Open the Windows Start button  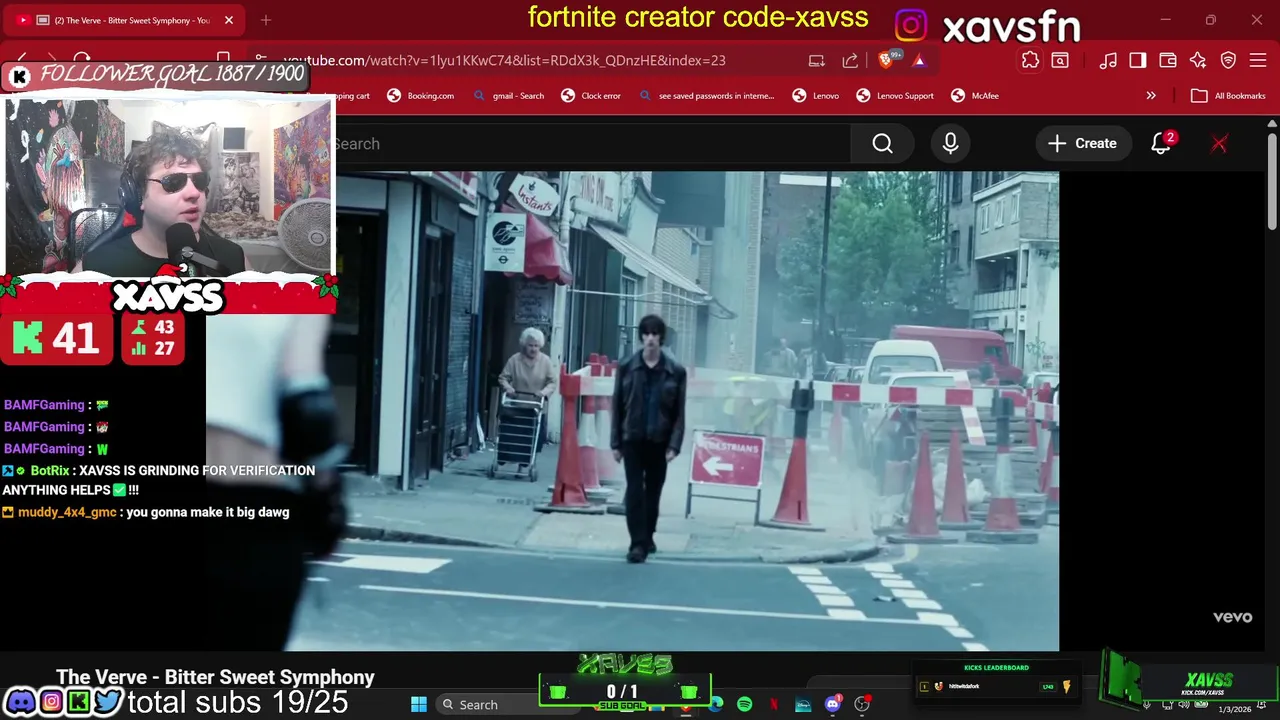(x=419, y=704)
